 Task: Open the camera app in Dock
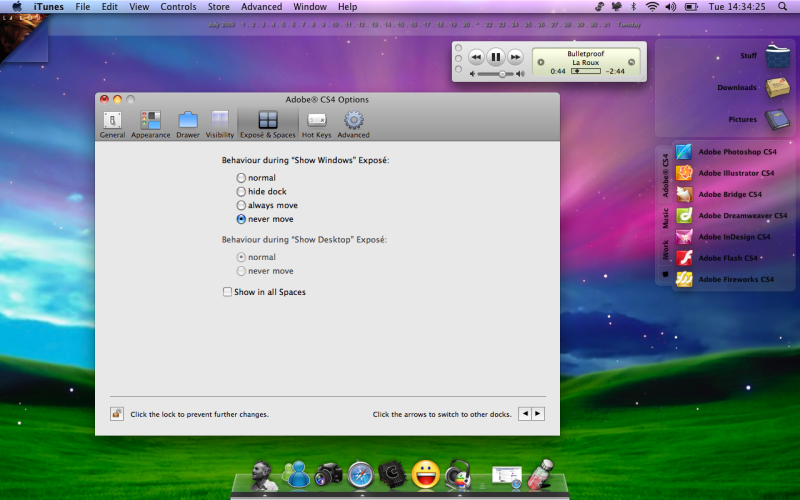[x=329, y=474]
